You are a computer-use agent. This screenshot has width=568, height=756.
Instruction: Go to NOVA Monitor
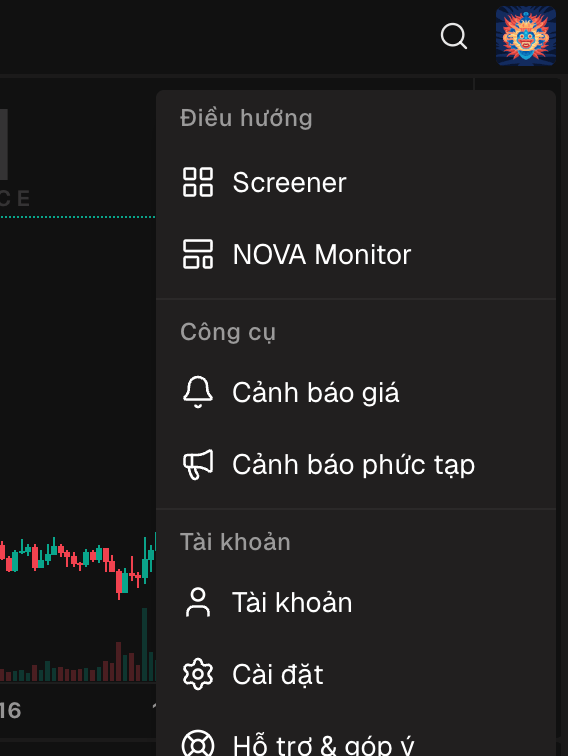[x=356, y=254]
